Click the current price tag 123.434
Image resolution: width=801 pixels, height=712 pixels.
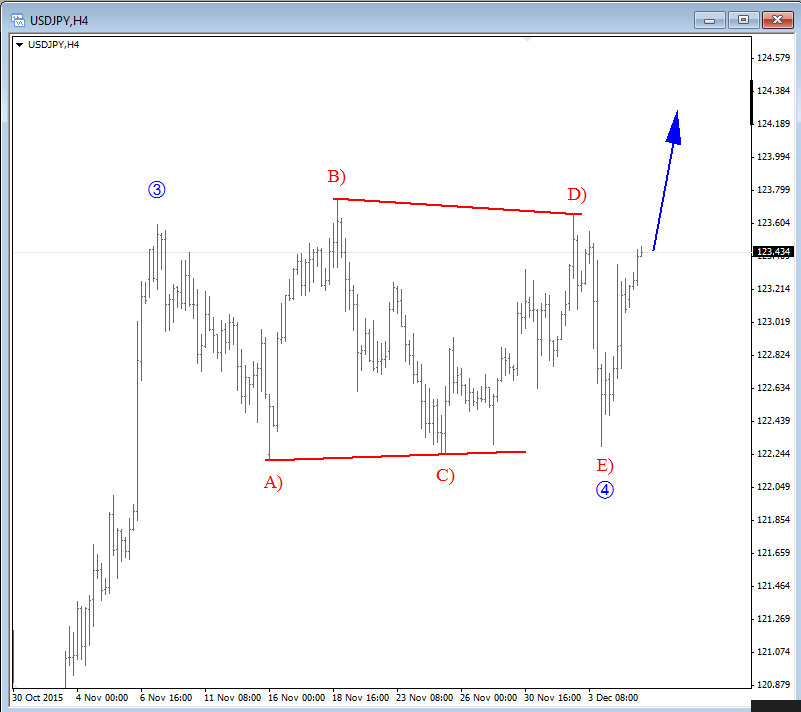(x=775, y=252)
